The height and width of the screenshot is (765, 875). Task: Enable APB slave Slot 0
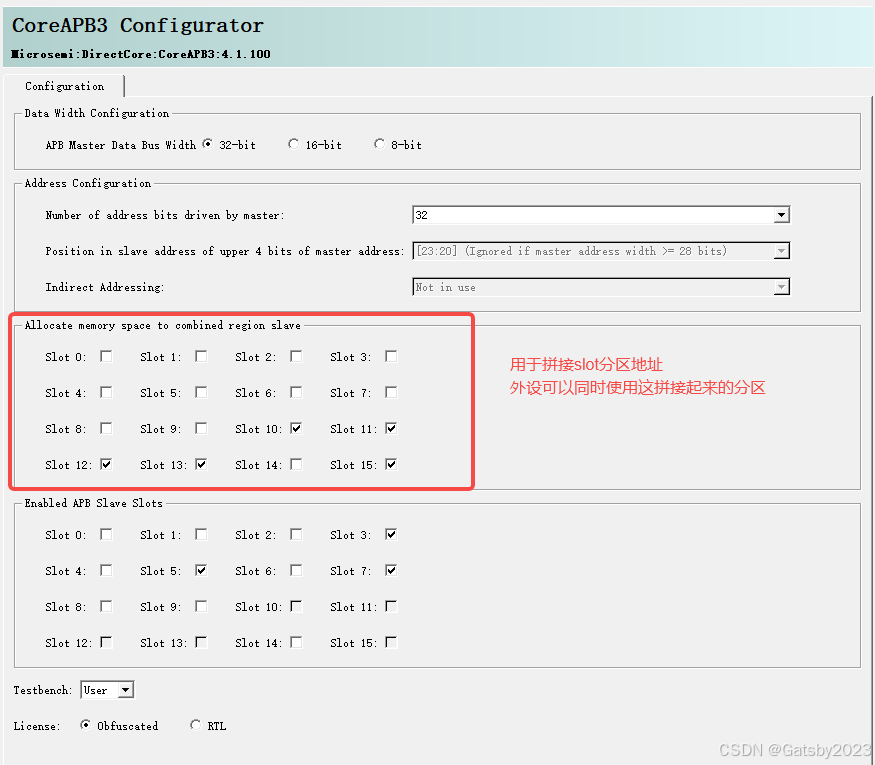(x=106, y=534)
